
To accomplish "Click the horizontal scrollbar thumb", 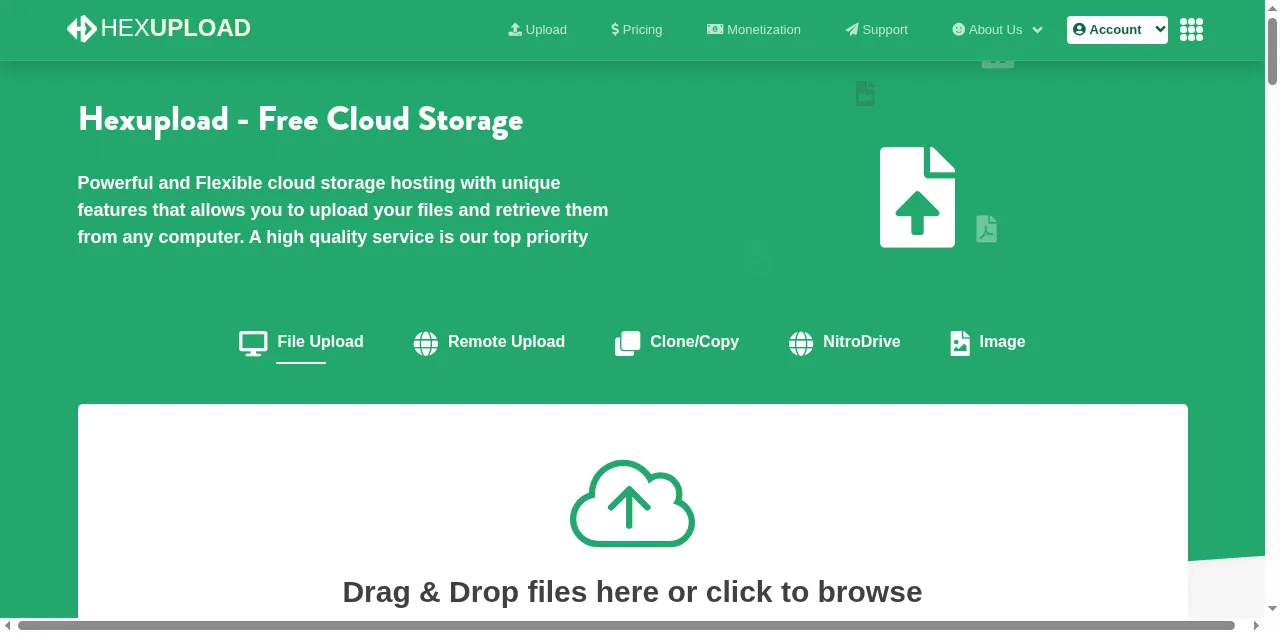I will [x=626, y=626].
